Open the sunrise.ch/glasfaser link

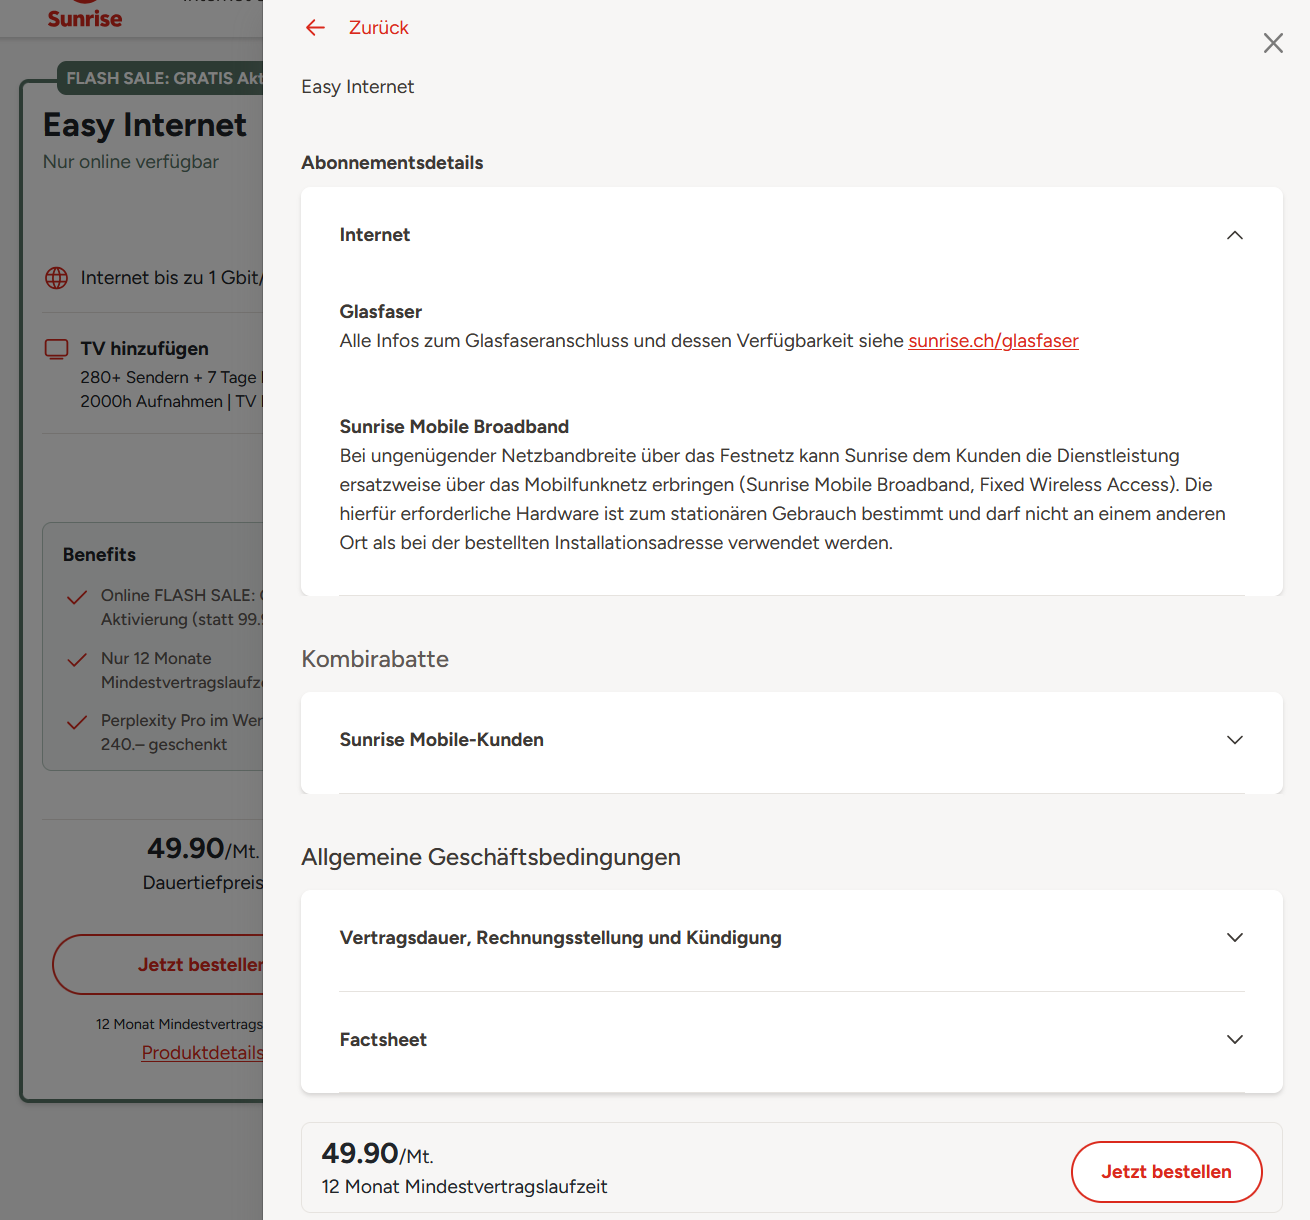992,341
